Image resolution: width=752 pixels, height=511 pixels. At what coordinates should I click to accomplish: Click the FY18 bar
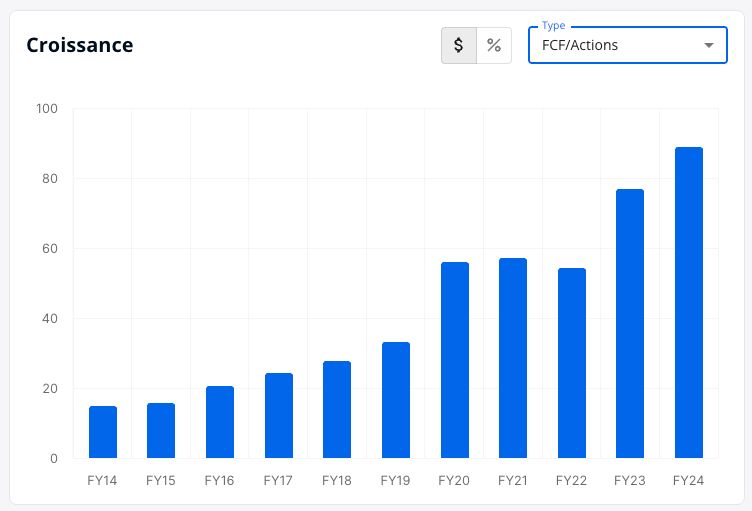tap(337, 409)
